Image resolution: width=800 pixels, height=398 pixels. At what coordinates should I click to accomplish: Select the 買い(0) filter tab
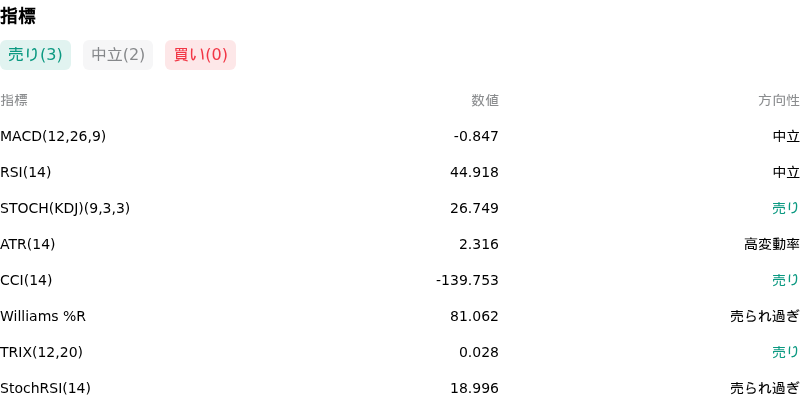pos(200,55)
